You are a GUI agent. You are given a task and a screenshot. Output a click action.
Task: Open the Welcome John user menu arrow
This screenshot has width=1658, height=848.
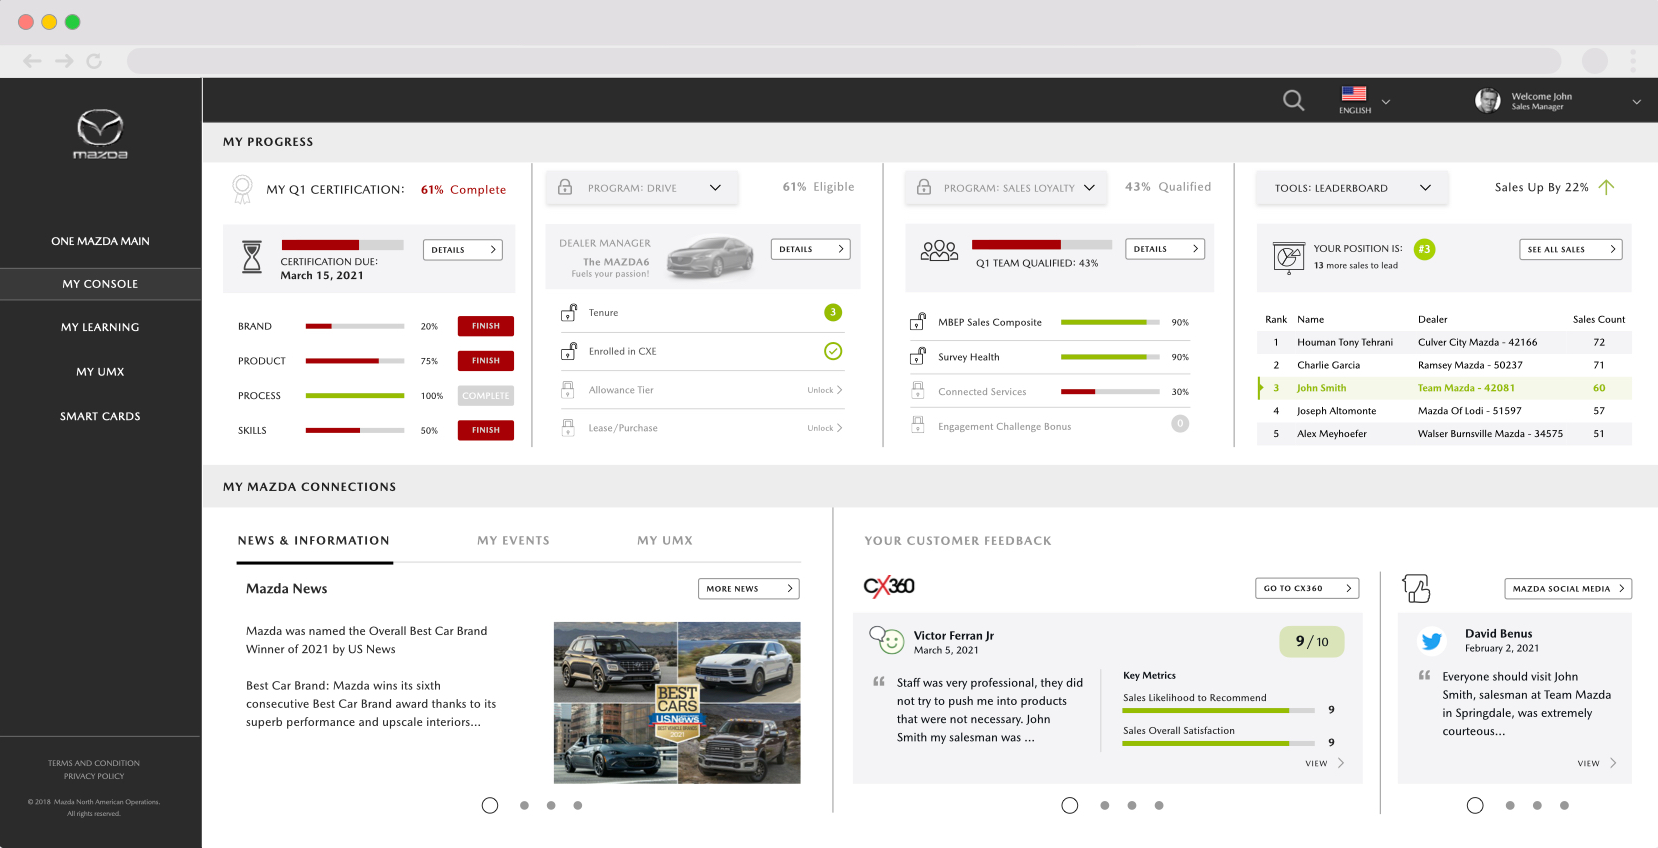[1637, 102]
